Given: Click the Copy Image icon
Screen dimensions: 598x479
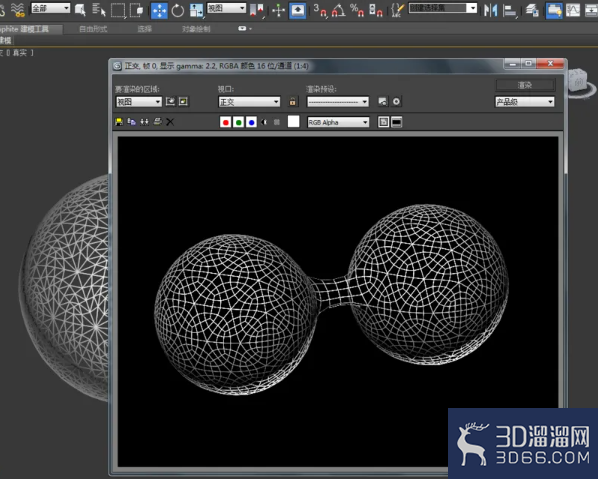Looking at the screenshot, I should coord(132,122).
